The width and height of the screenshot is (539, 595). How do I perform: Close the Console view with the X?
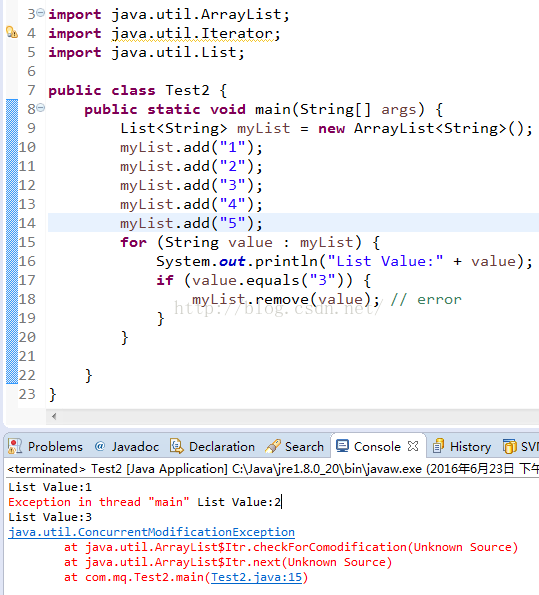point(413,446)
